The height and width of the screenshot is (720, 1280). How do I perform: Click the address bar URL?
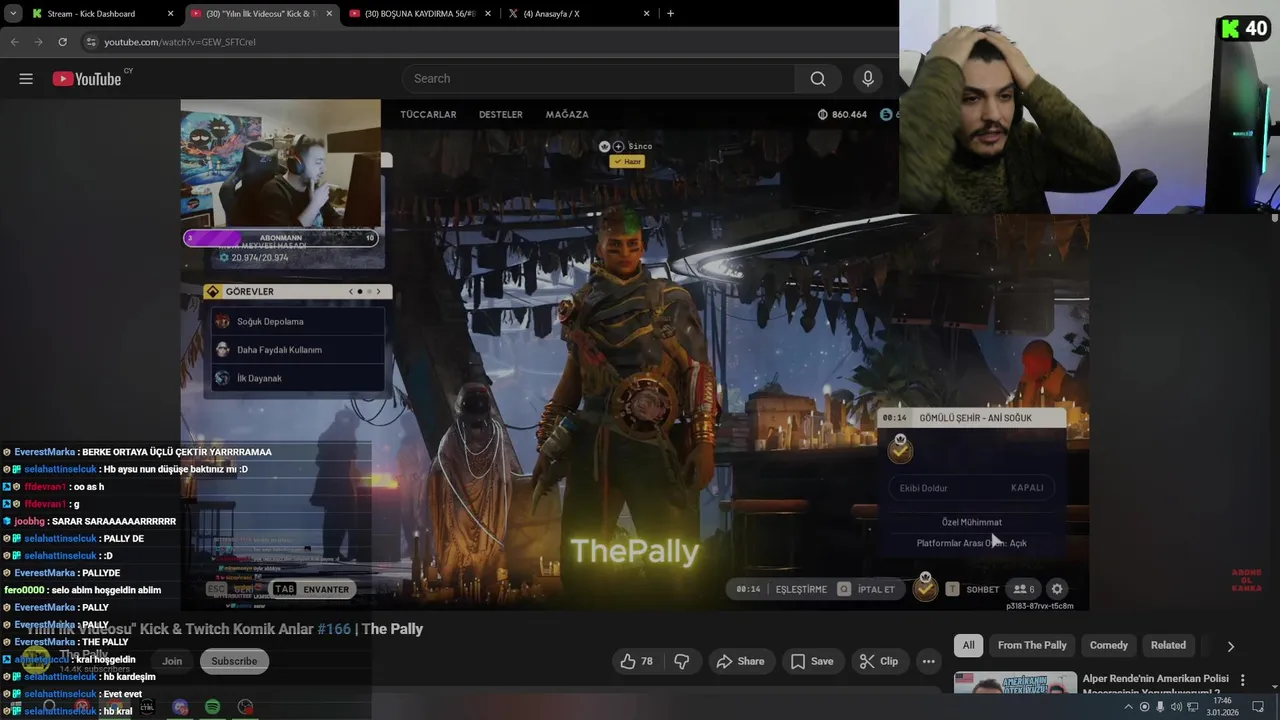pos(180,42)
